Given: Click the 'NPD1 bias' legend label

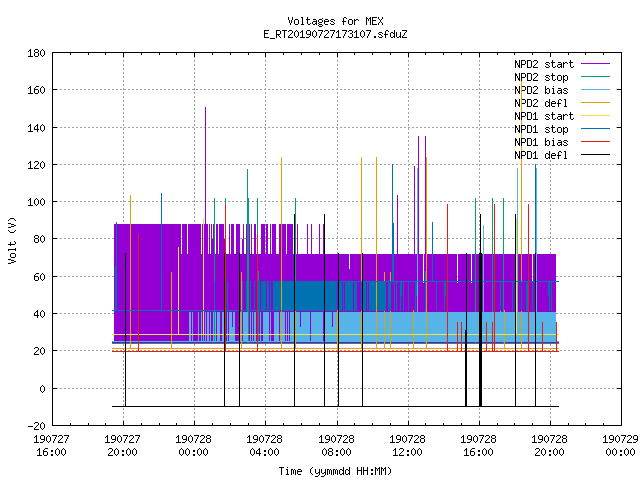Looking at the screenshot, I should tap(541, 142).
